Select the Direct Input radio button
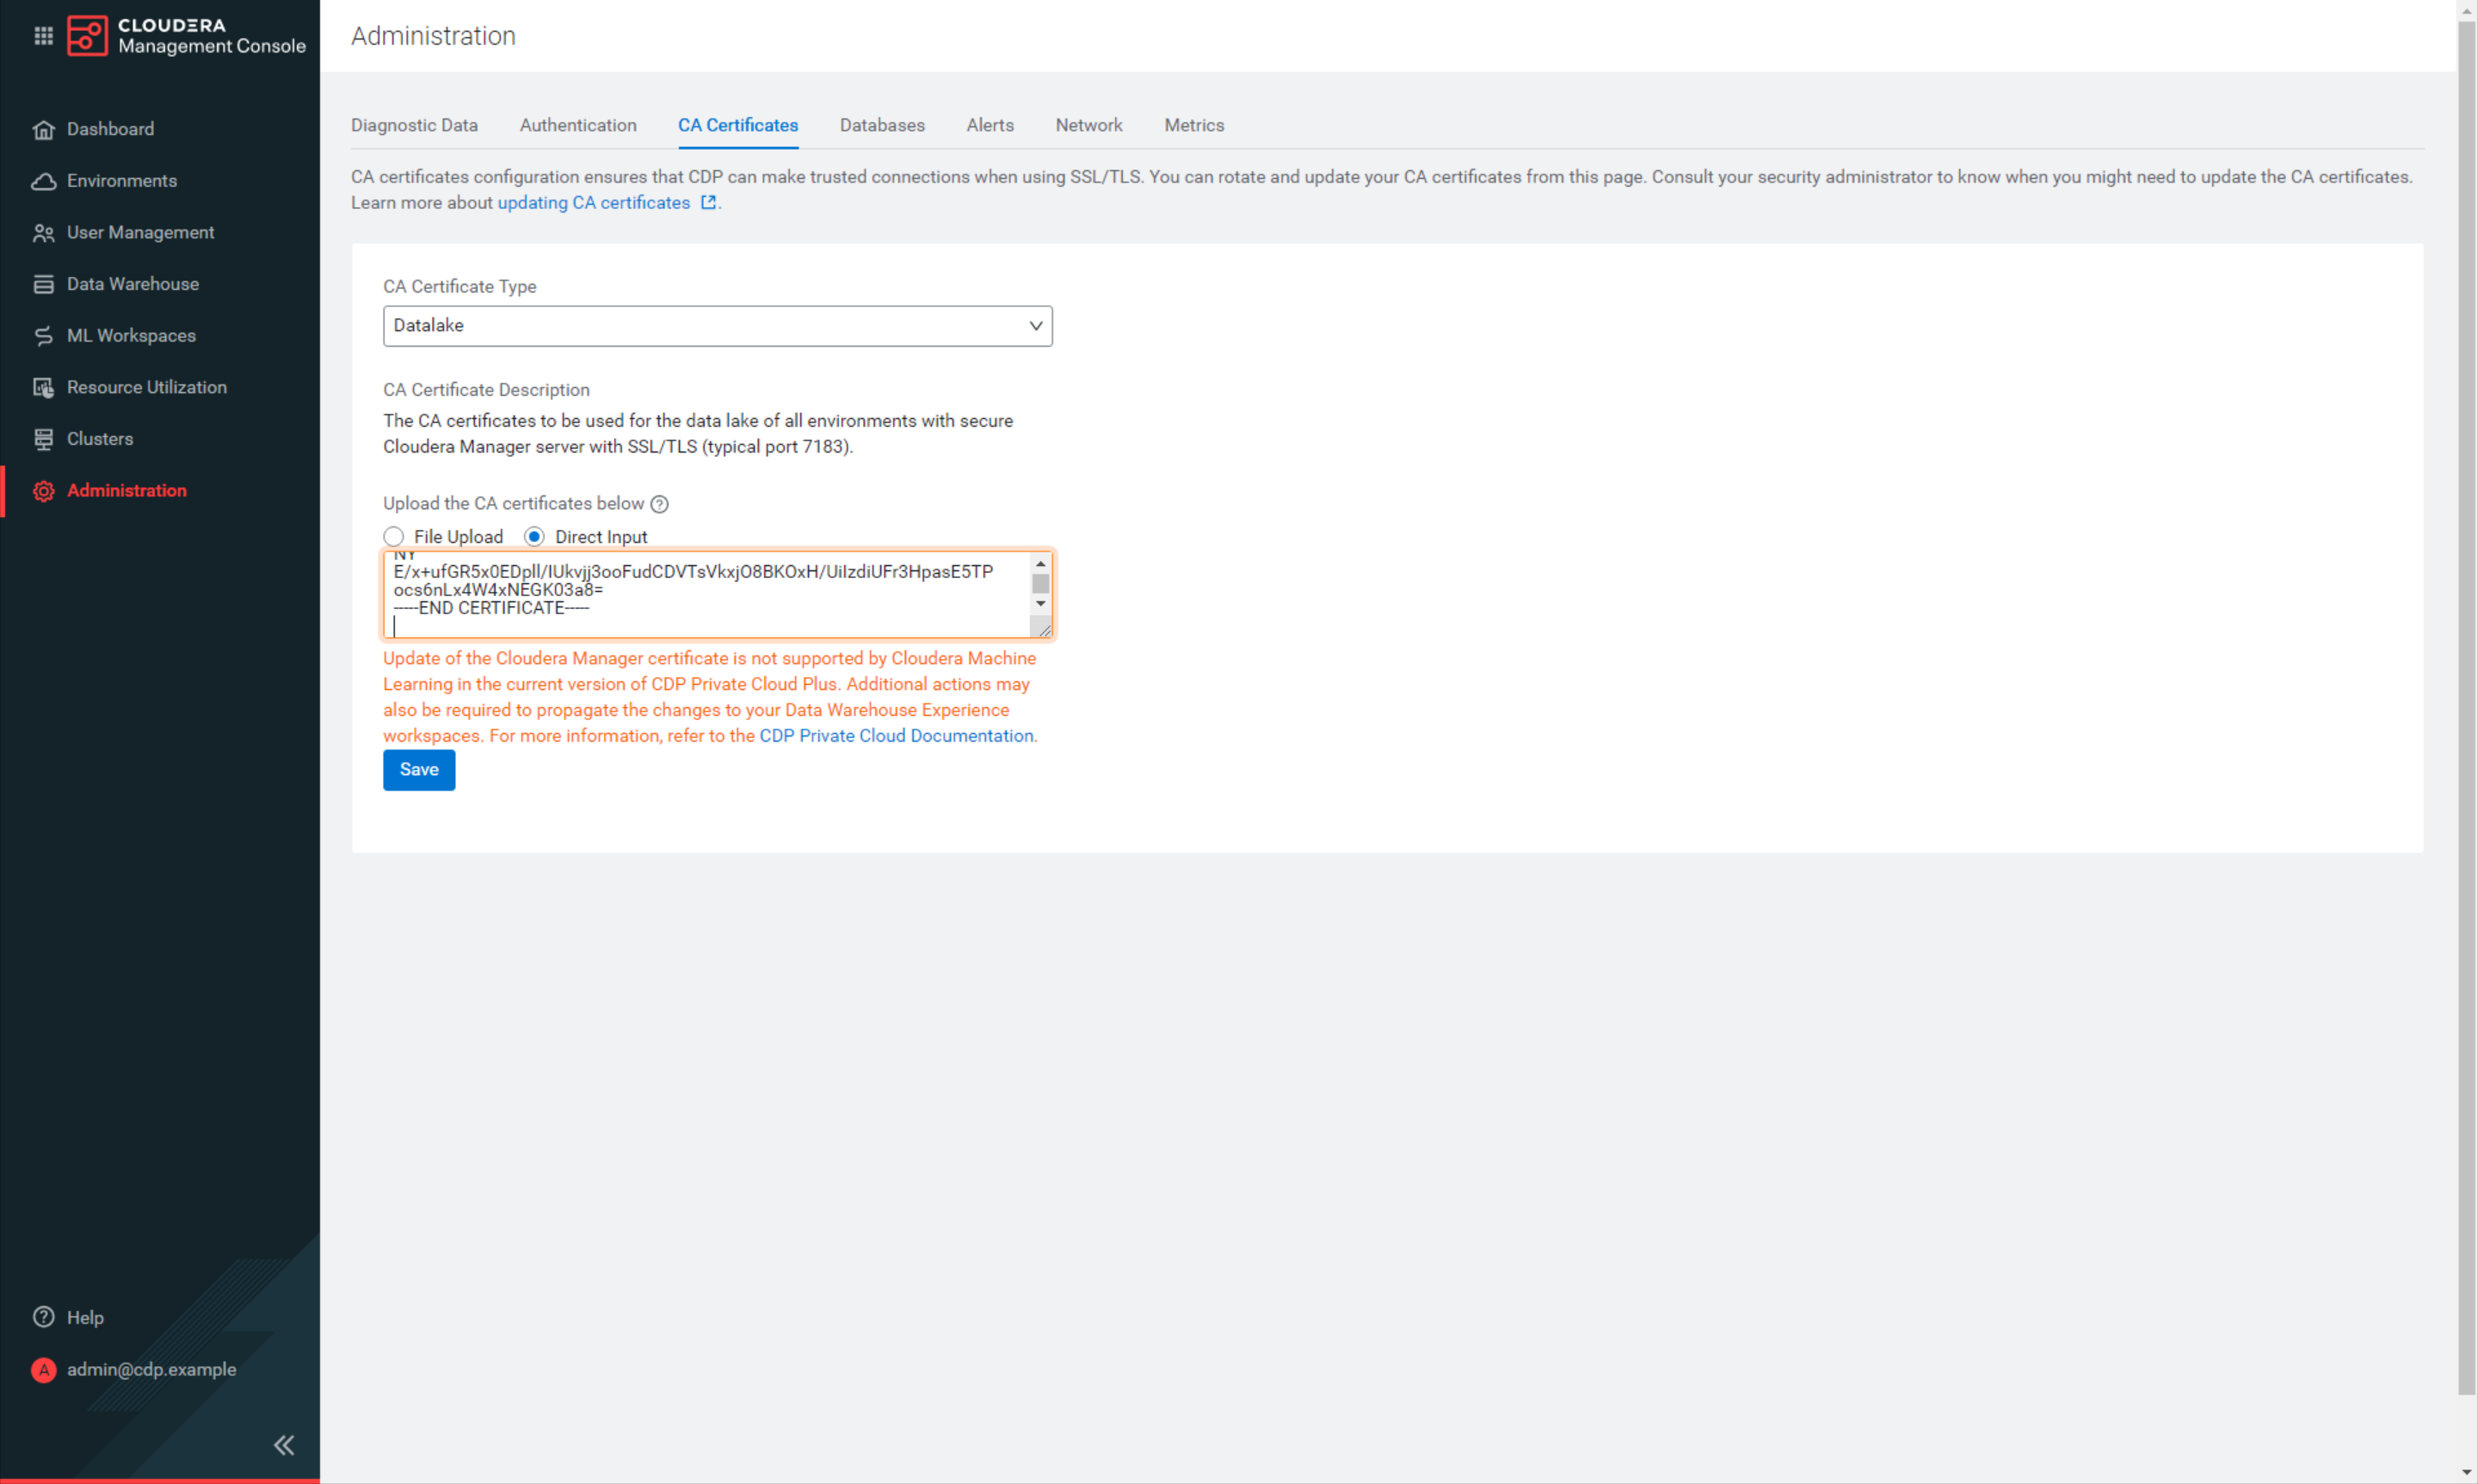This screenshot has width=2478, height=1484. pyautogui.click(x=534, y=537)
